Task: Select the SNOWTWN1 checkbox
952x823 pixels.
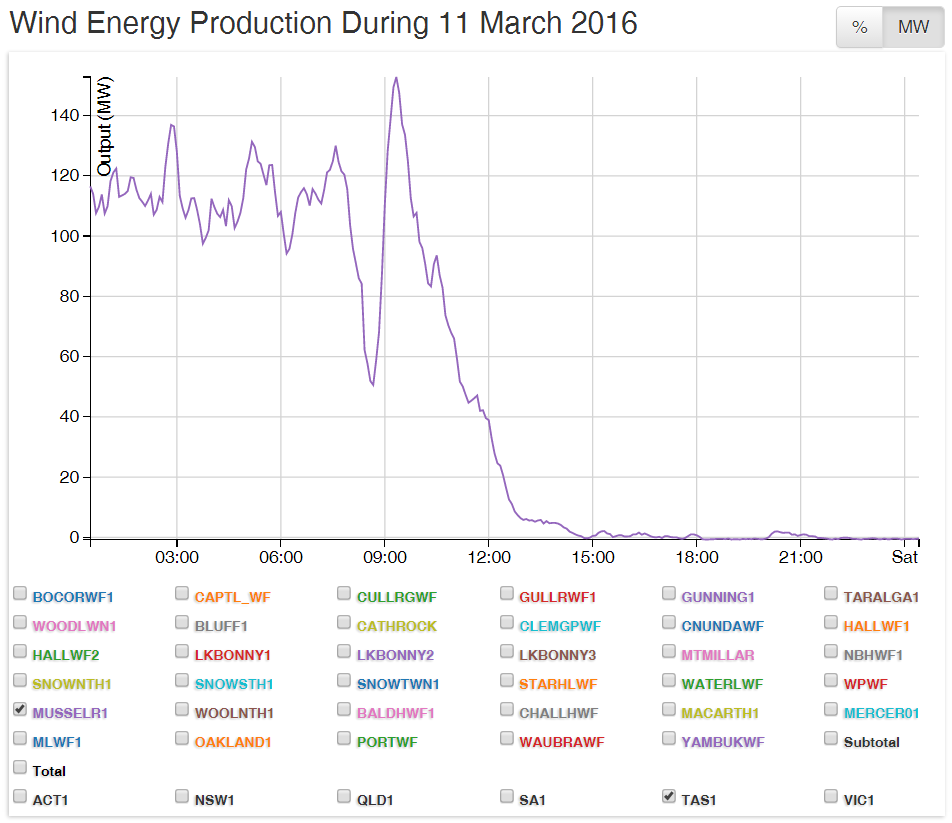Action: click(x=344, y=680)
